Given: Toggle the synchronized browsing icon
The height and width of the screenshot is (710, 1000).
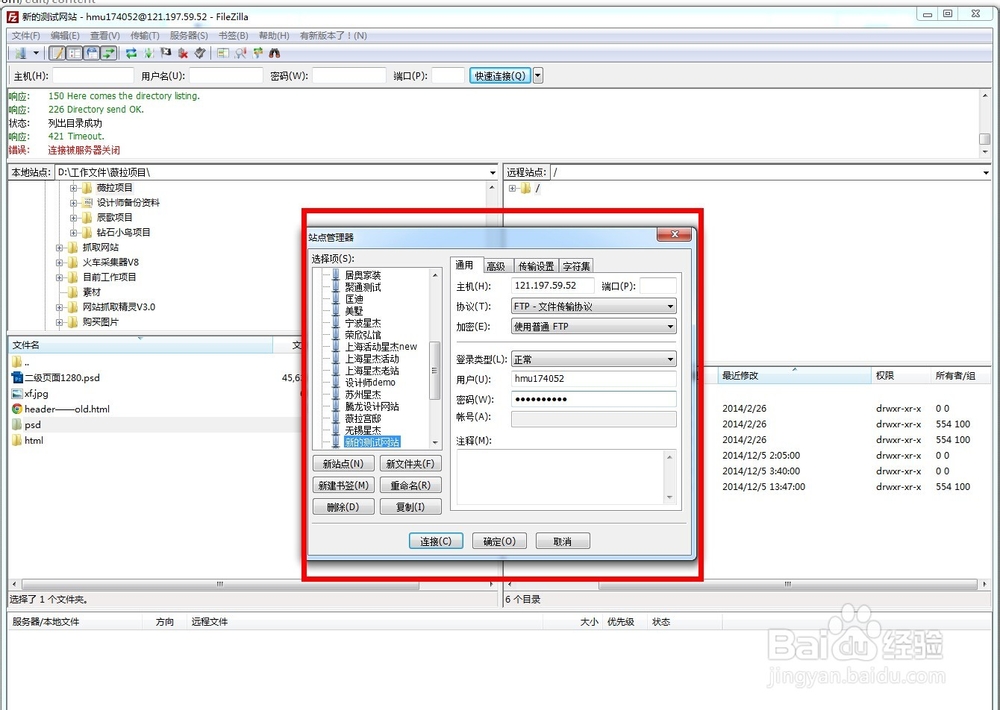Looking at the screenshot, I should pyautogui.click(x=258, y=53).
